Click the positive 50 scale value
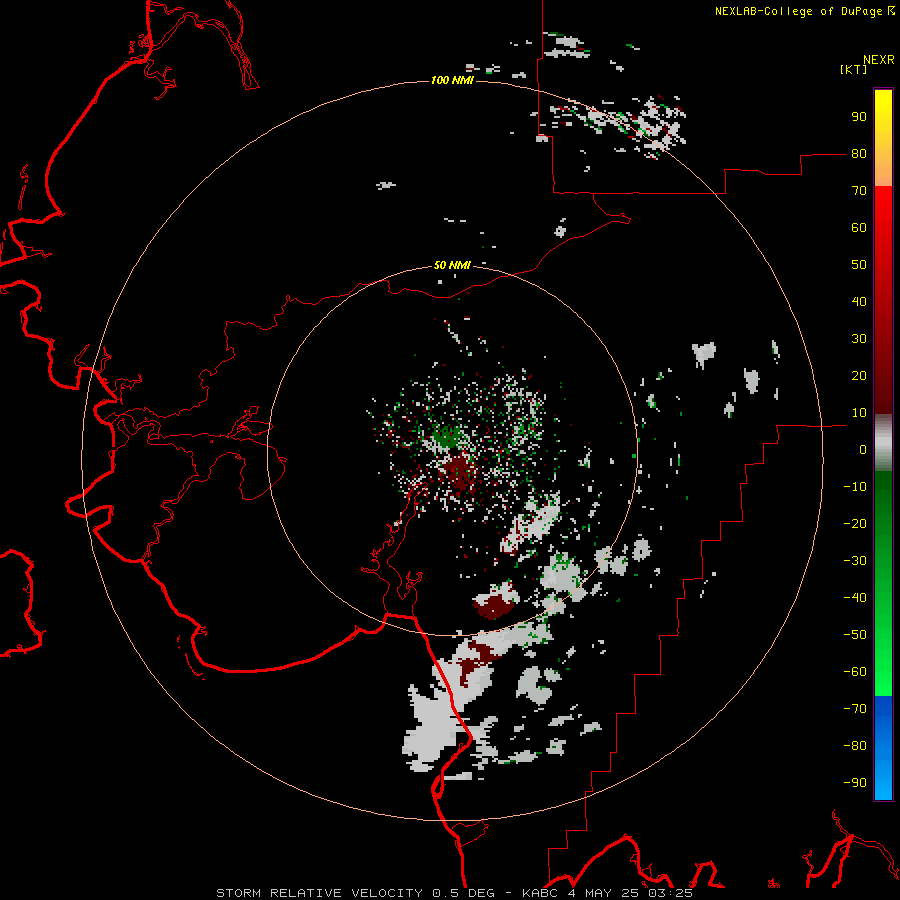The image size is (900, 900). point(859,265)
